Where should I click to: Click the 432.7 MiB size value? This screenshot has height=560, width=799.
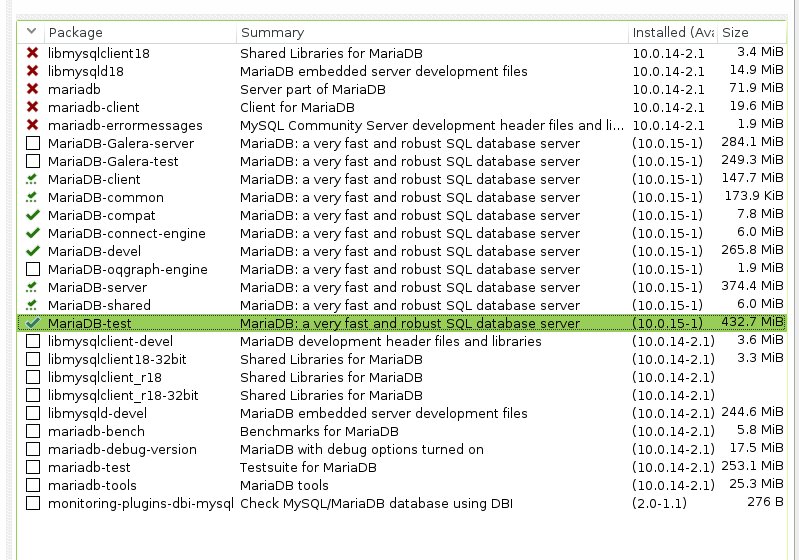[x=752, y=322]
